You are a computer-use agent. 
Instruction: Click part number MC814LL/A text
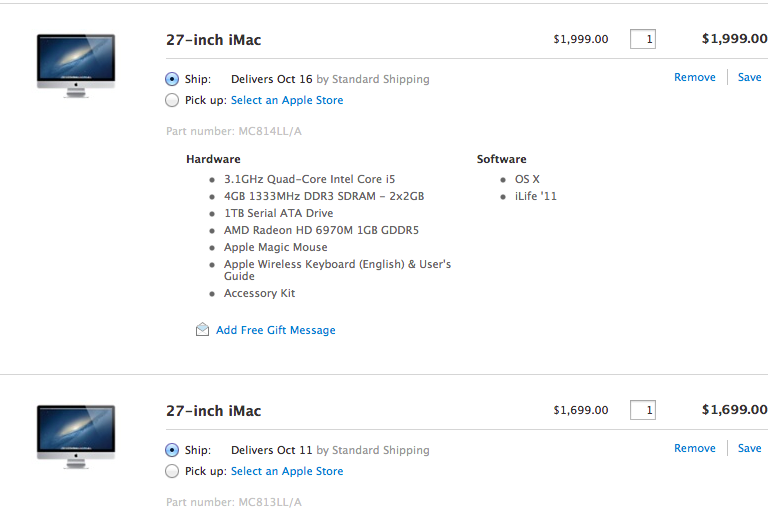pos(234,131)
